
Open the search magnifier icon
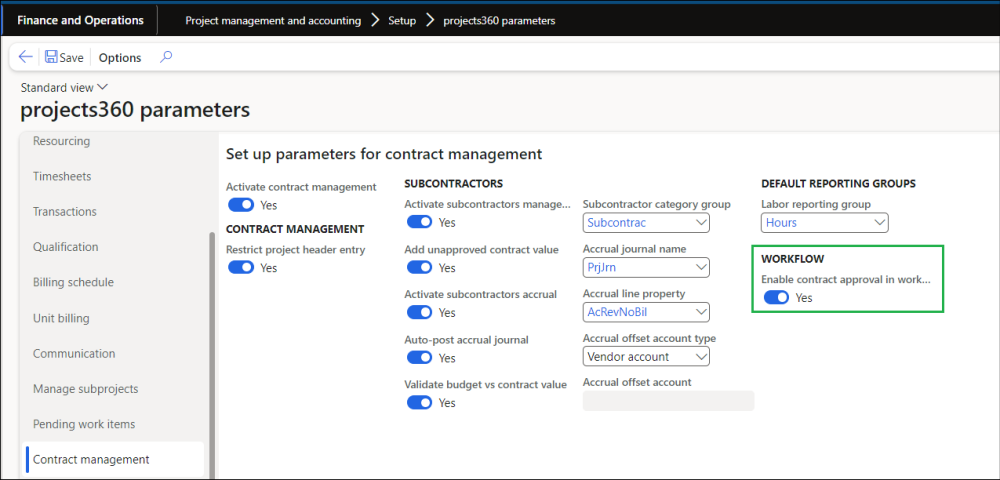pyautogui.click(x=166, y=57)
